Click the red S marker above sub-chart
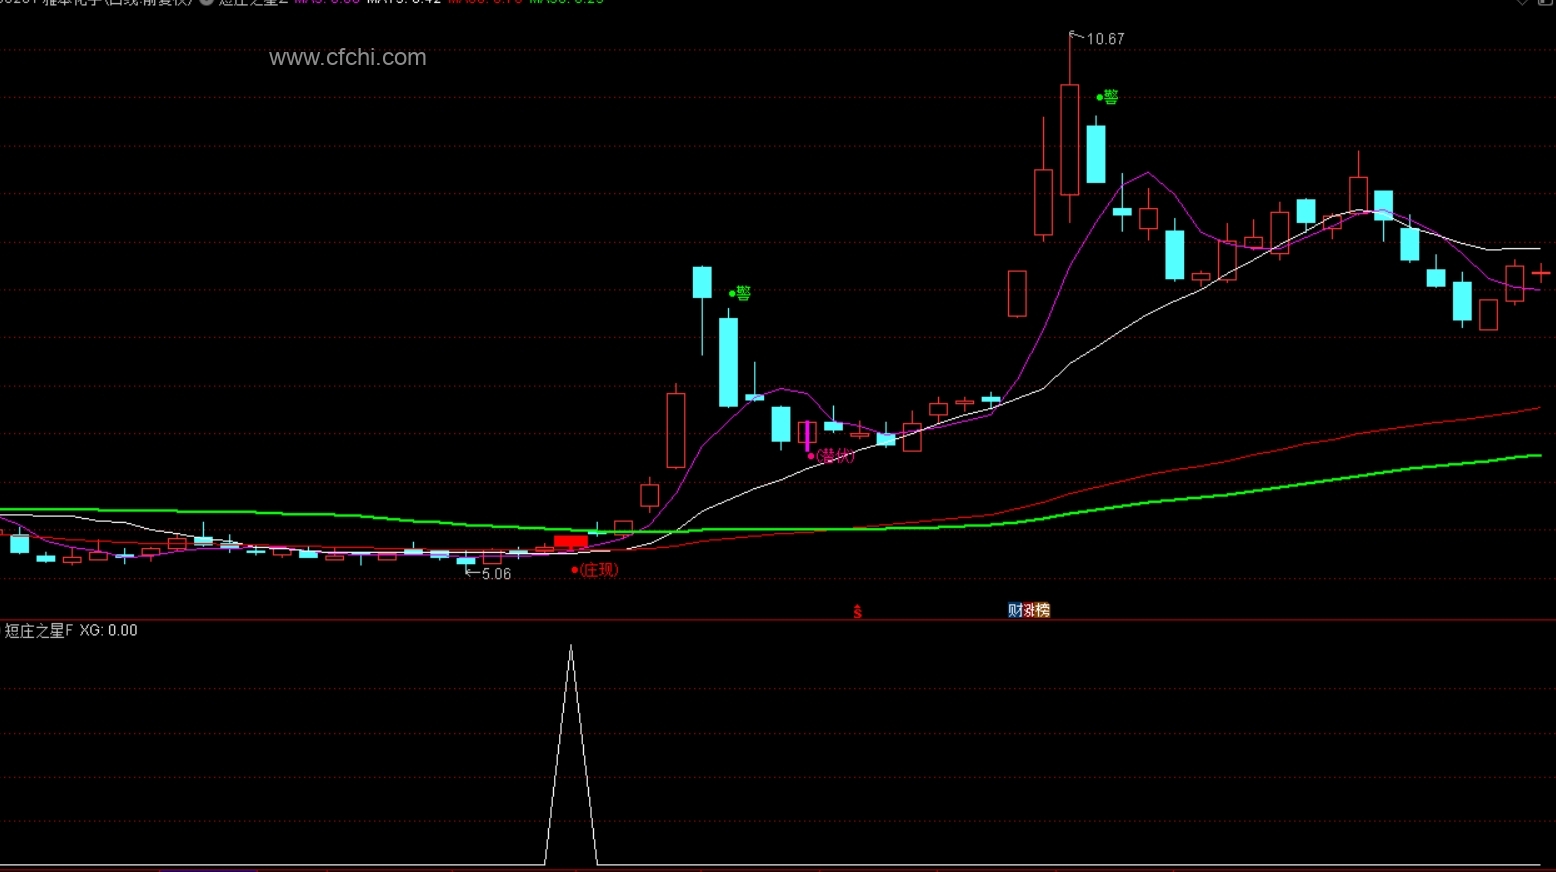The image size is (1556, 872). 857,612
